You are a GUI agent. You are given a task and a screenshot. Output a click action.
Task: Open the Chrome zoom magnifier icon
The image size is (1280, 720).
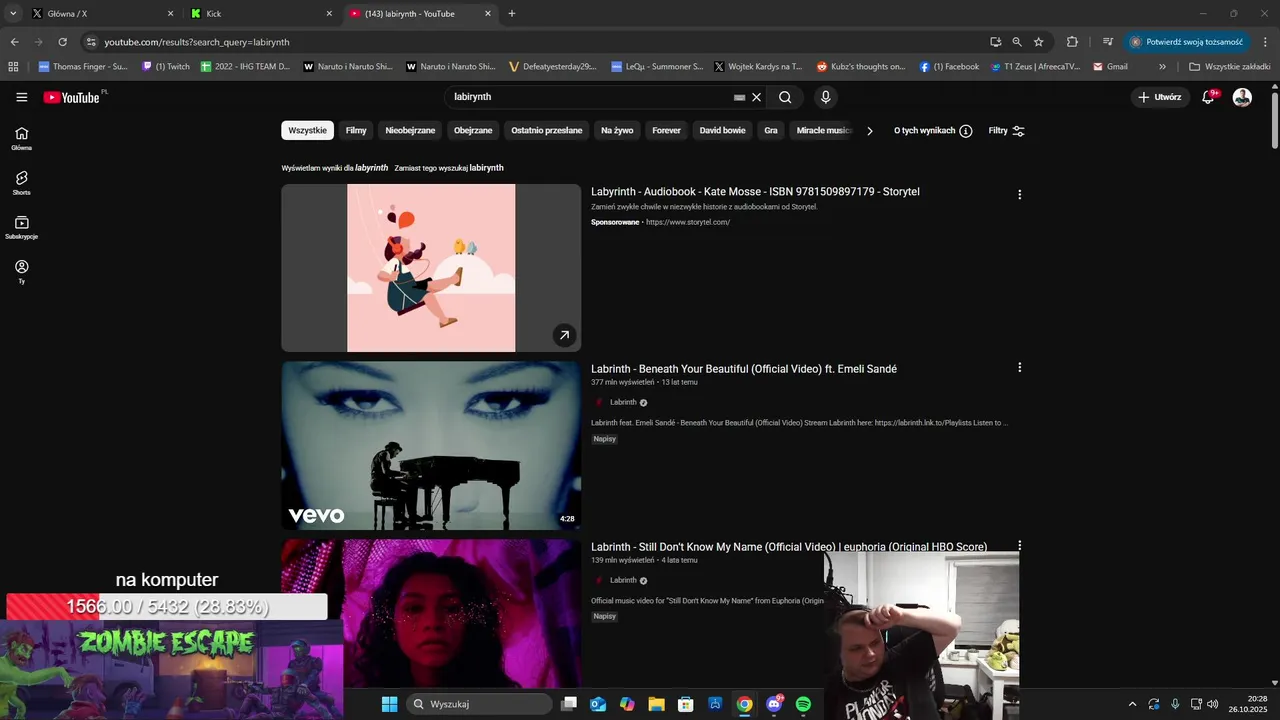(x=1017, y=42)
